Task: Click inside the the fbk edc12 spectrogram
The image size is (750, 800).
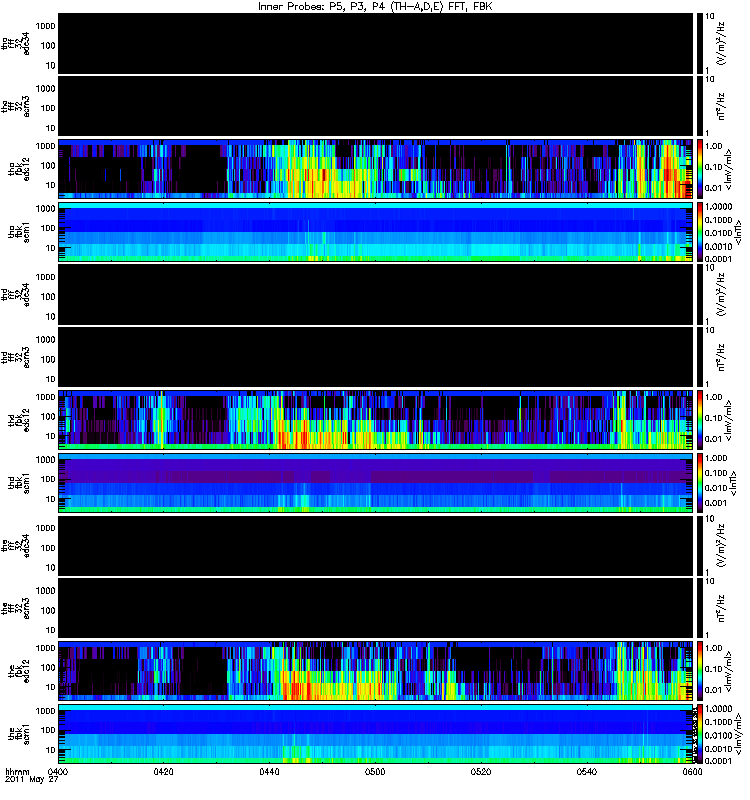Action: [x=376, y=671]
